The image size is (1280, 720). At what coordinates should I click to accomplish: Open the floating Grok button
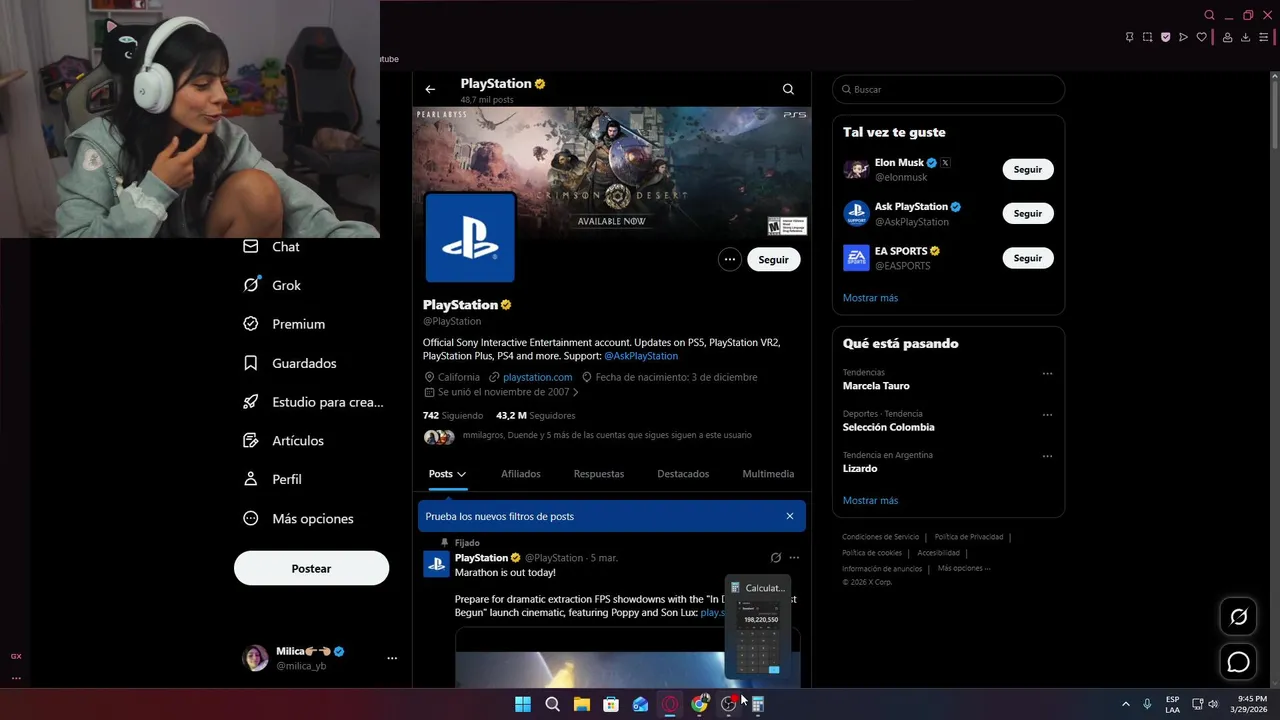tap(1238, 617)
